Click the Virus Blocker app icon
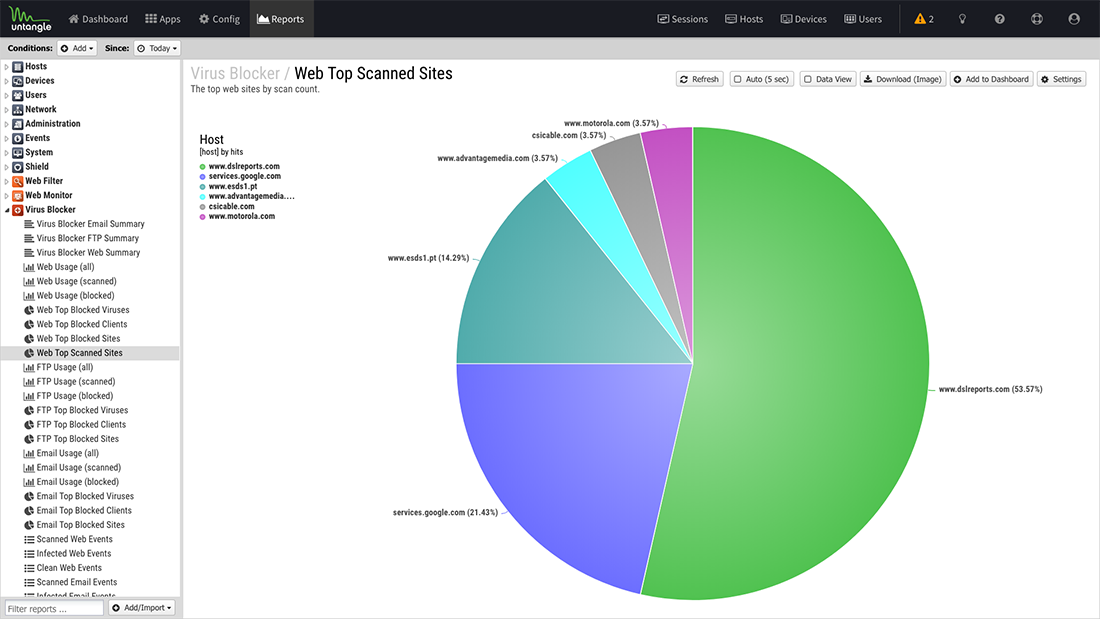1100x619 pixels. pyautogui.click(x=18, y=210)
